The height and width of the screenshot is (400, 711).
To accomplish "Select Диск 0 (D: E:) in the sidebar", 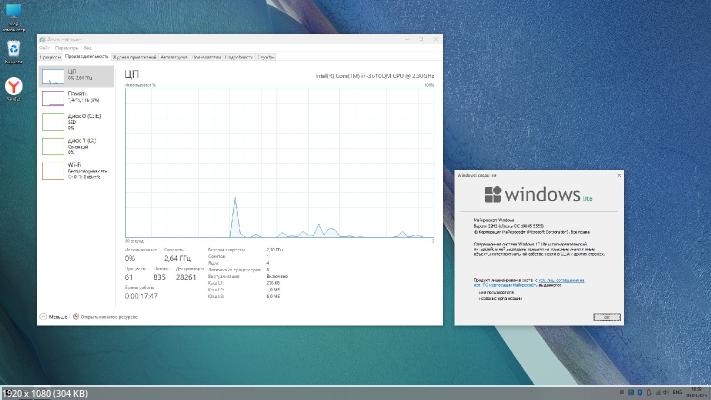I will pyautogui.click(x=76, y=122).
